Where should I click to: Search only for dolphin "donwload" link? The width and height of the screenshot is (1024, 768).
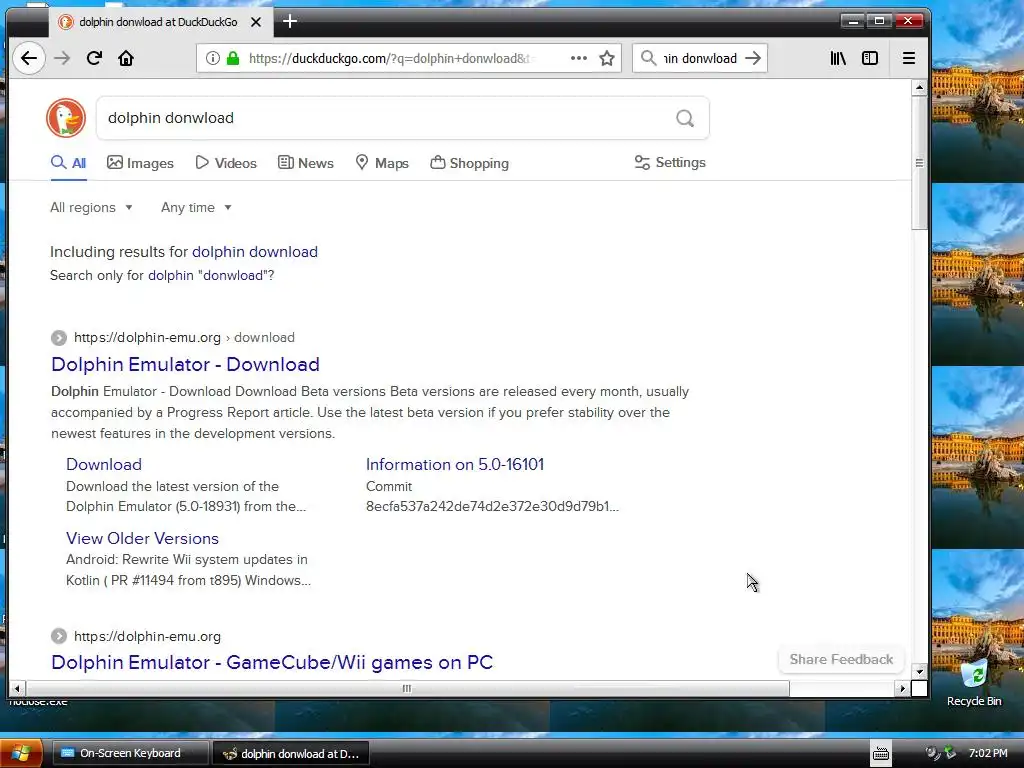coord(211,276)
